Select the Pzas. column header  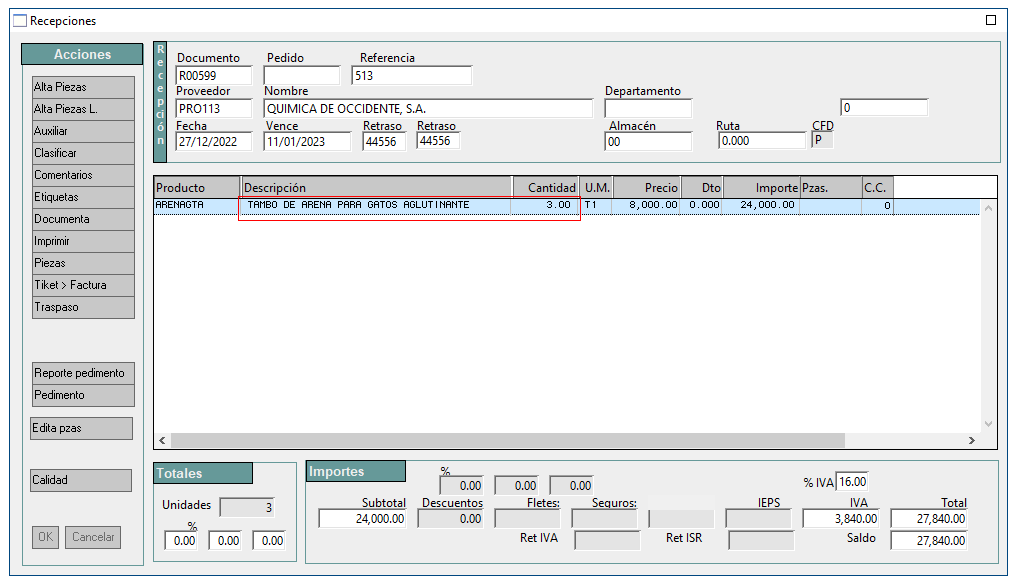(x=831, y=188)
